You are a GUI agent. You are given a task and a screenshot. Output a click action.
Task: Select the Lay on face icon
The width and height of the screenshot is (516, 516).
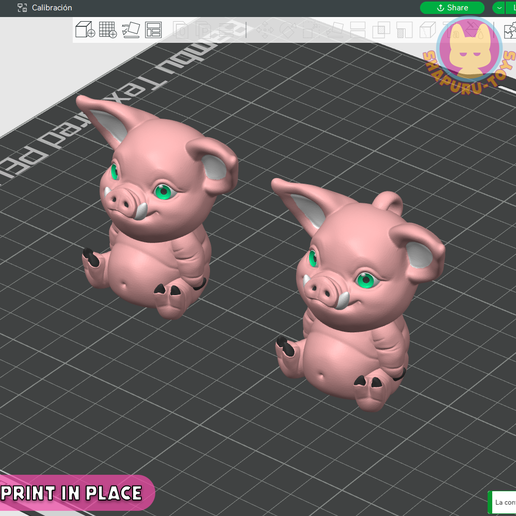[335, 30]
